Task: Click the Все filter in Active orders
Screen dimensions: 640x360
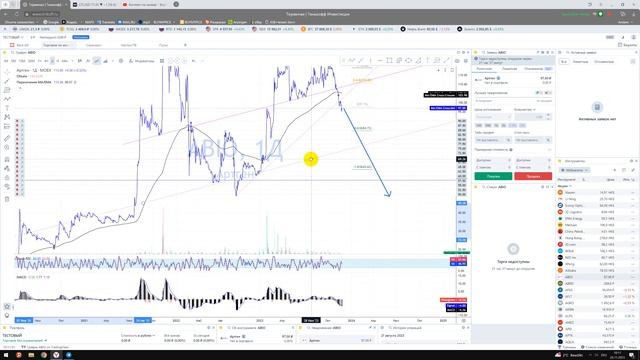Action: coord(564,62)
